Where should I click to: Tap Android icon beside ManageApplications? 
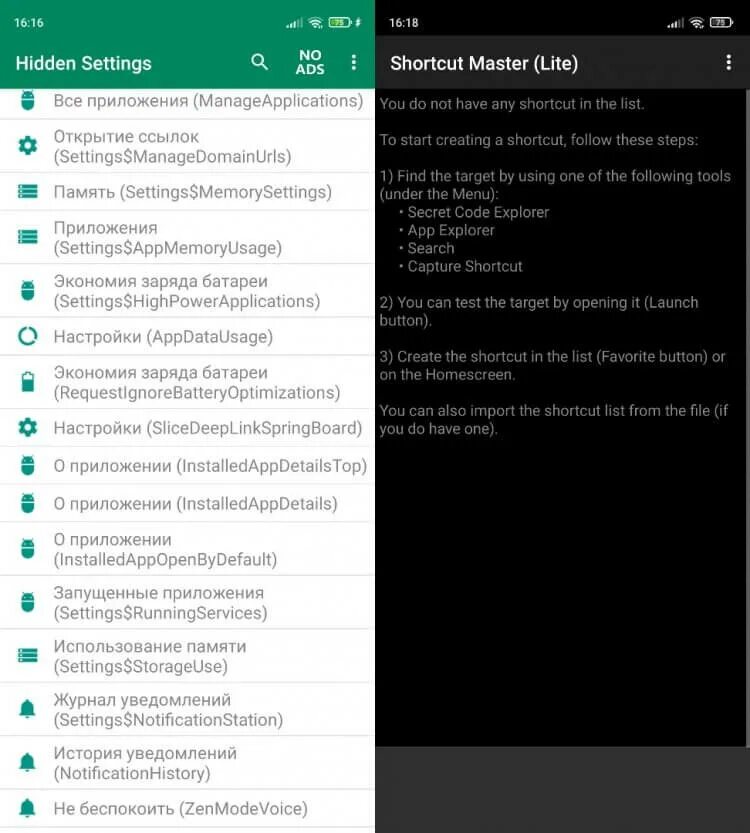pyautogui.click(x=28, y=100)
